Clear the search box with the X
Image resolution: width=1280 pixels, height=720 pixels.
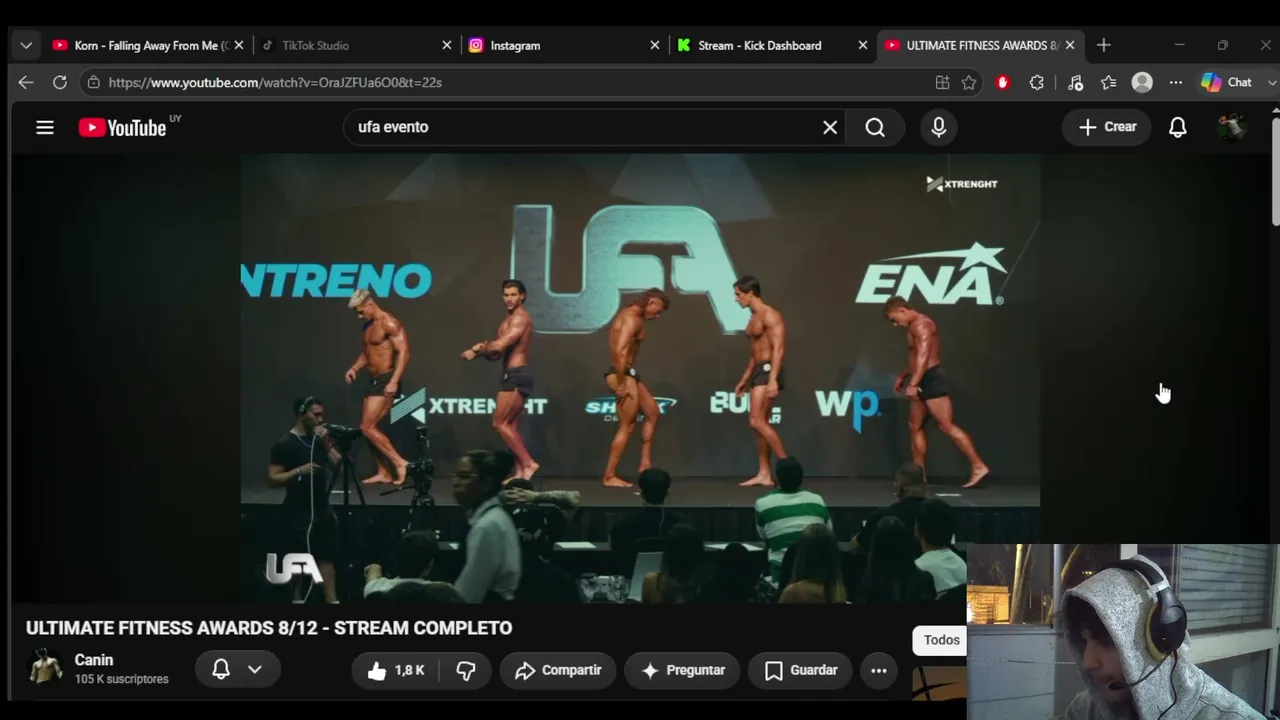pyautogui.click(x=830, y=127)
